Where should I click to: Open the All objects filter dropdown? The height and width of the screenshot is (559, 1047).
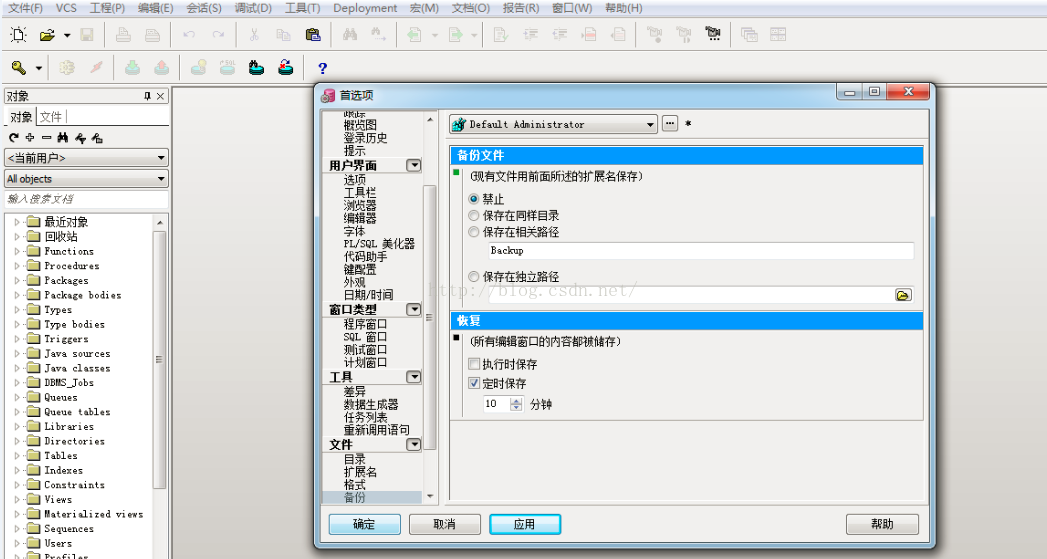pos(161,179)
